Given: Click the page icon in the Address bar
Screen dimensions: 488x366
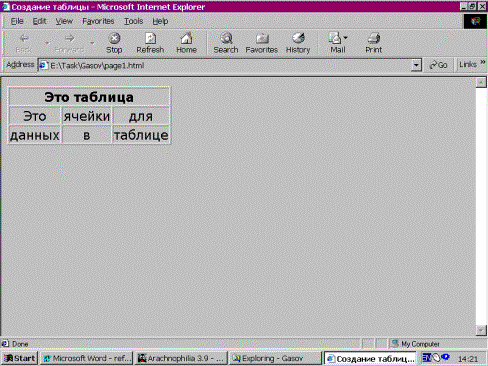Looking at the screenshot, I should click(x=43, y=65).
